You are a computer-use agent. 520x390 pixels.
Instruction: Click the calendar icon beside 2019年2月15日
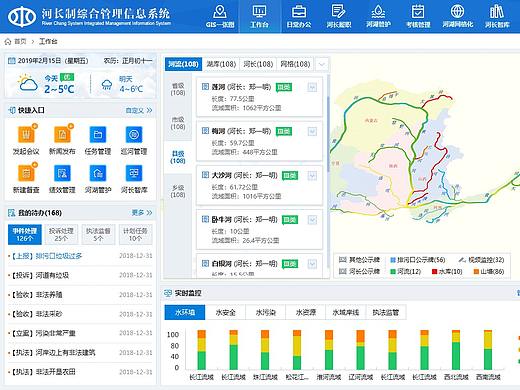pyautogui.click(x=12, y=61)
